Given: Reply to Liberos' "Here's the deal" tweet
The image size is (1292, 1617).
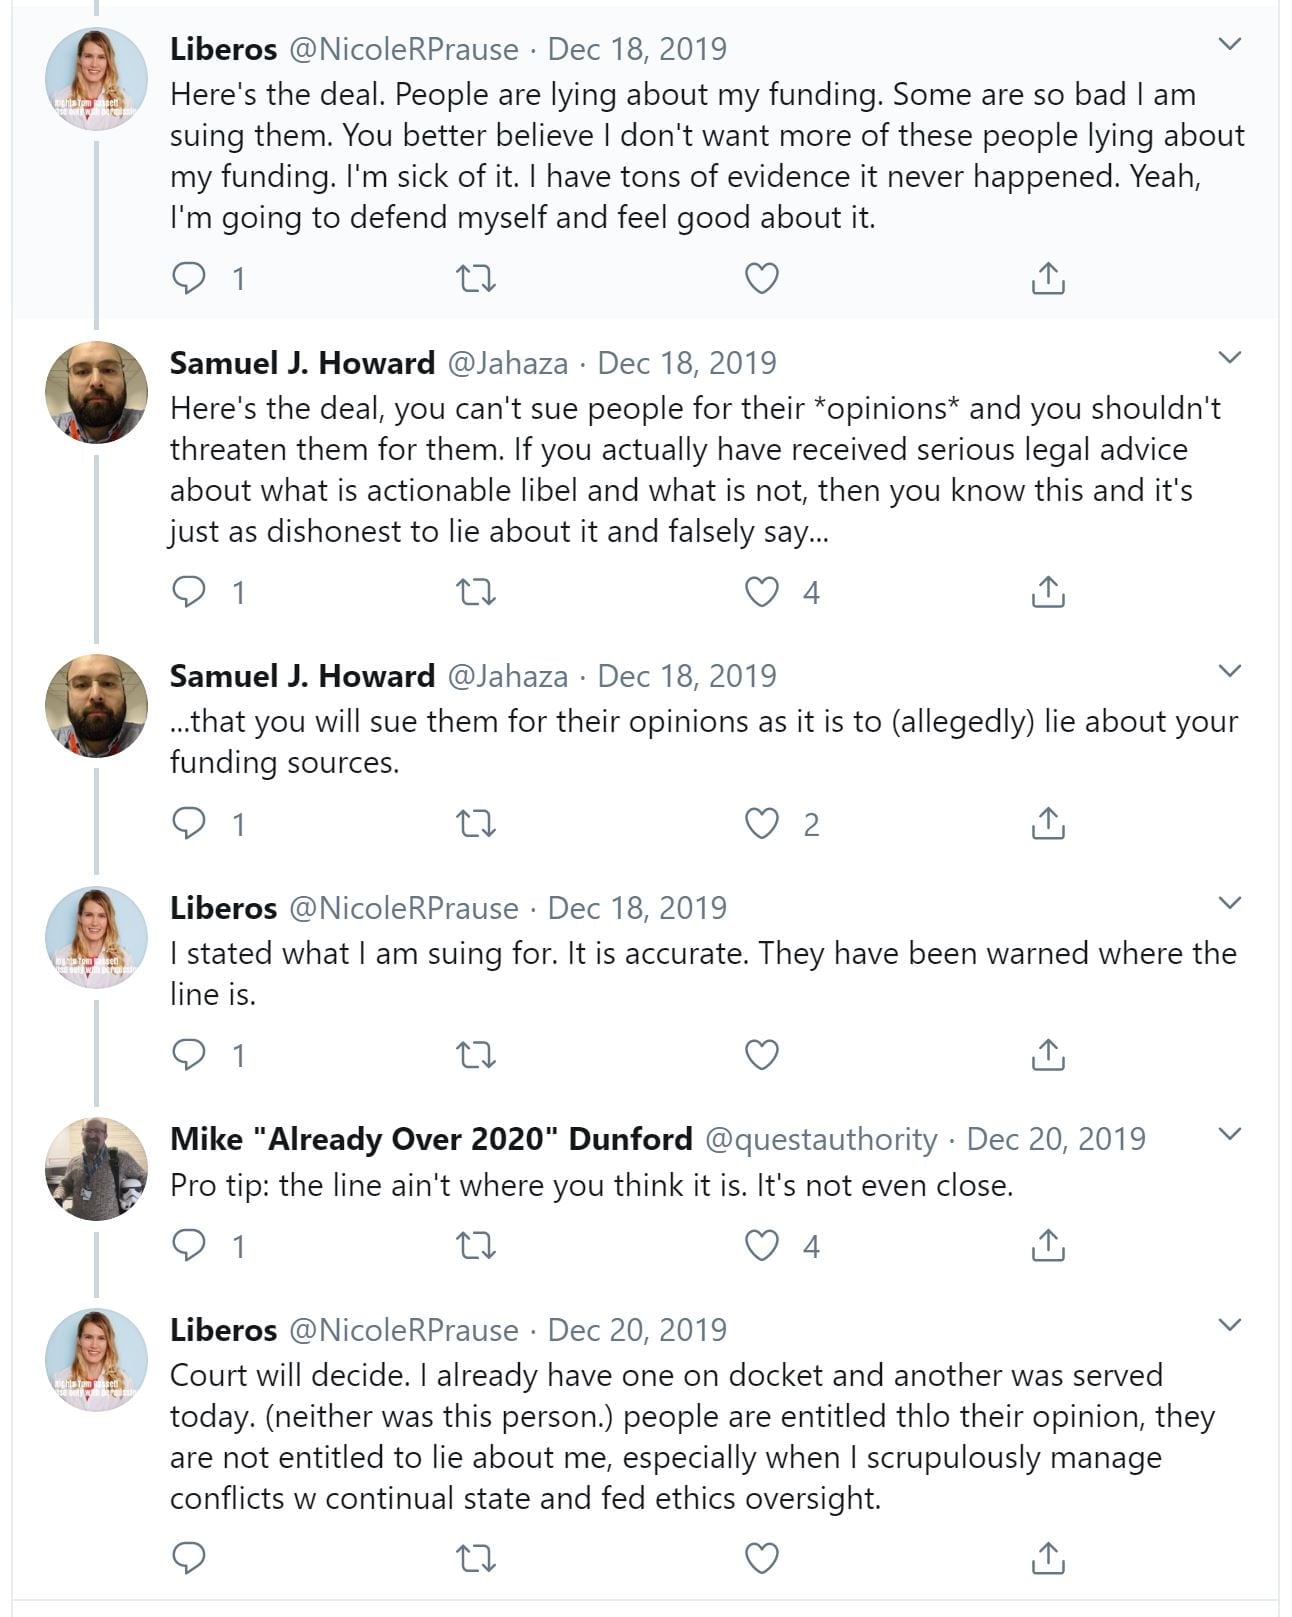Looking at the screenshot, I should [x=189, y=278].
